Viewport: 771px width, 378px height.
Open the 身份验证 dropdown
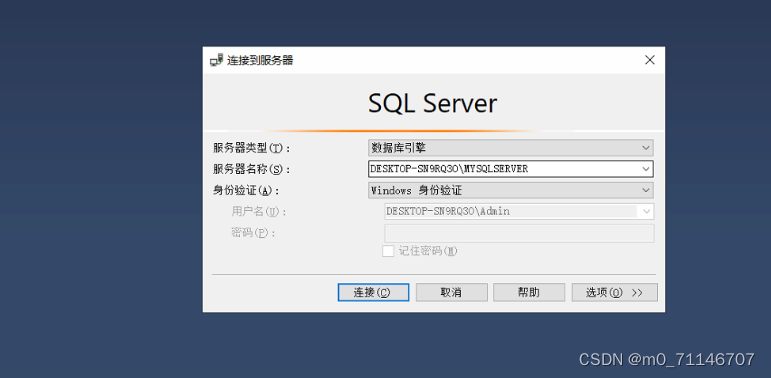tap(510, 190)
